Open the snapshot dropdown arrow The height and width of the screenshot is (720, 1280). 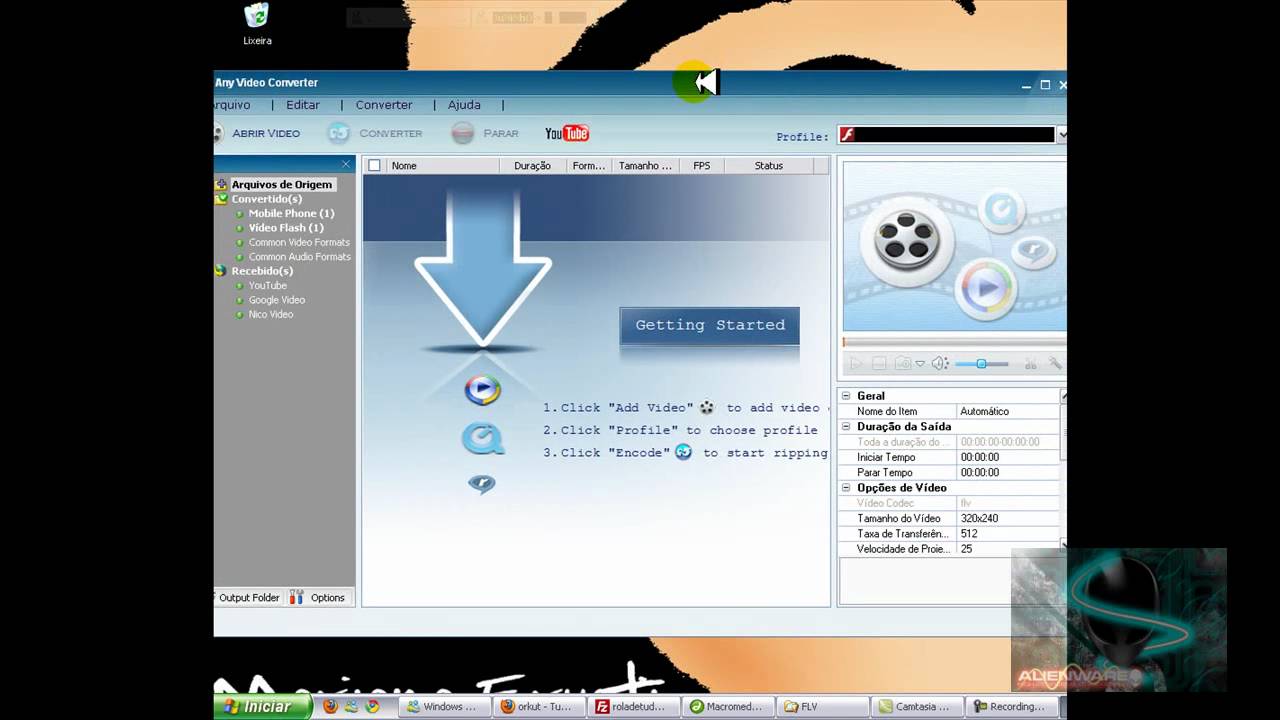tap(920, 364)
